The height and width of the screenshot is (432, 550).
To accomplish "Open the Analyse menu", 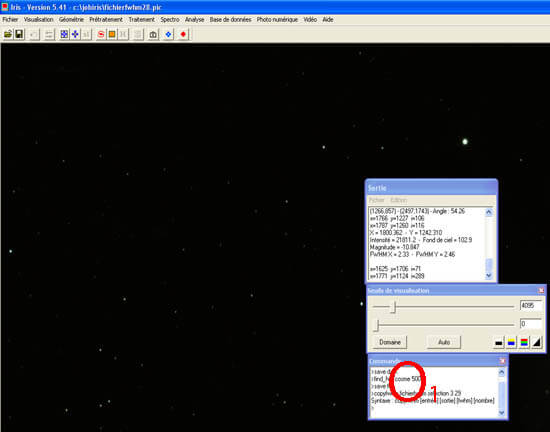I will click(195, 20).
